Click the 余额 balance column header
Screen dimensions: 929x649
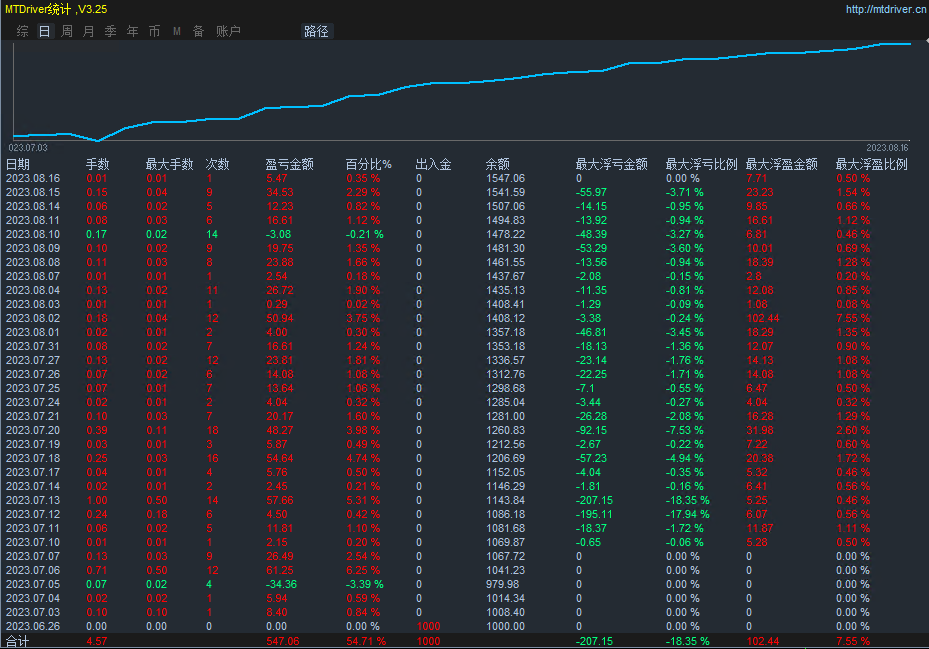[x=497, y=164]
